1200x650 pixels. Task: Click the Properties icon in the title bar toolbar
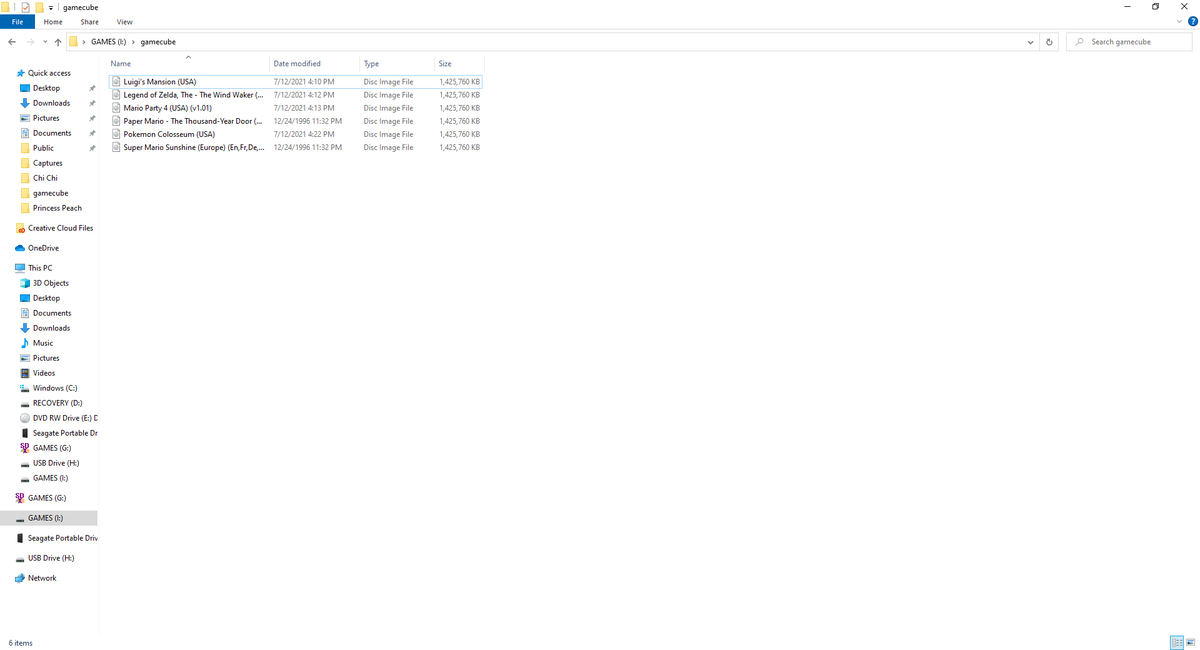coord(25,7)
